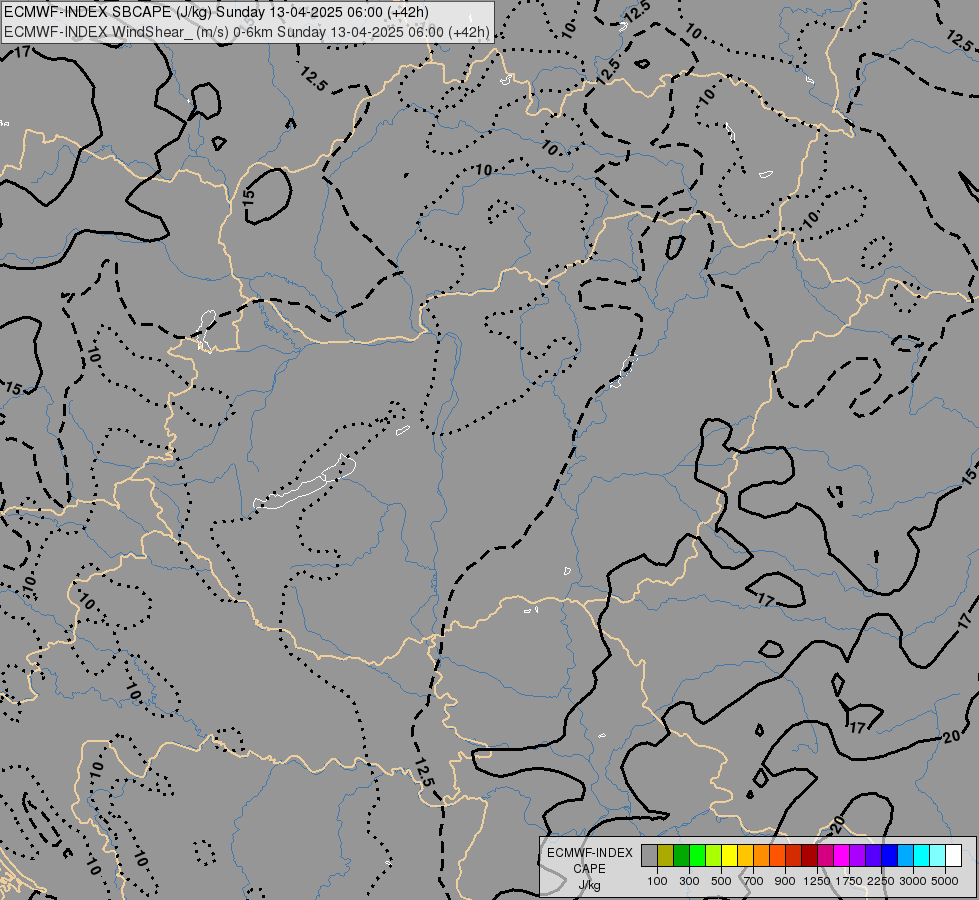Click the purple swatch right of 1750
This screenshot has width=979, height=900.
pyautogui.click(x=858, y=856)
